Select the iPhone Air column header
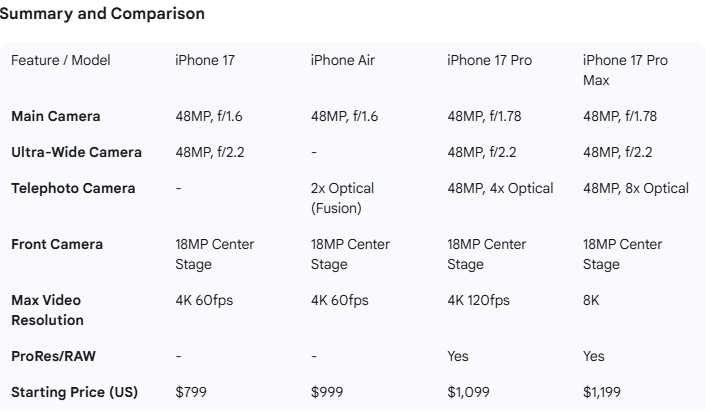711x412 pixels. [x=341, y=60]
